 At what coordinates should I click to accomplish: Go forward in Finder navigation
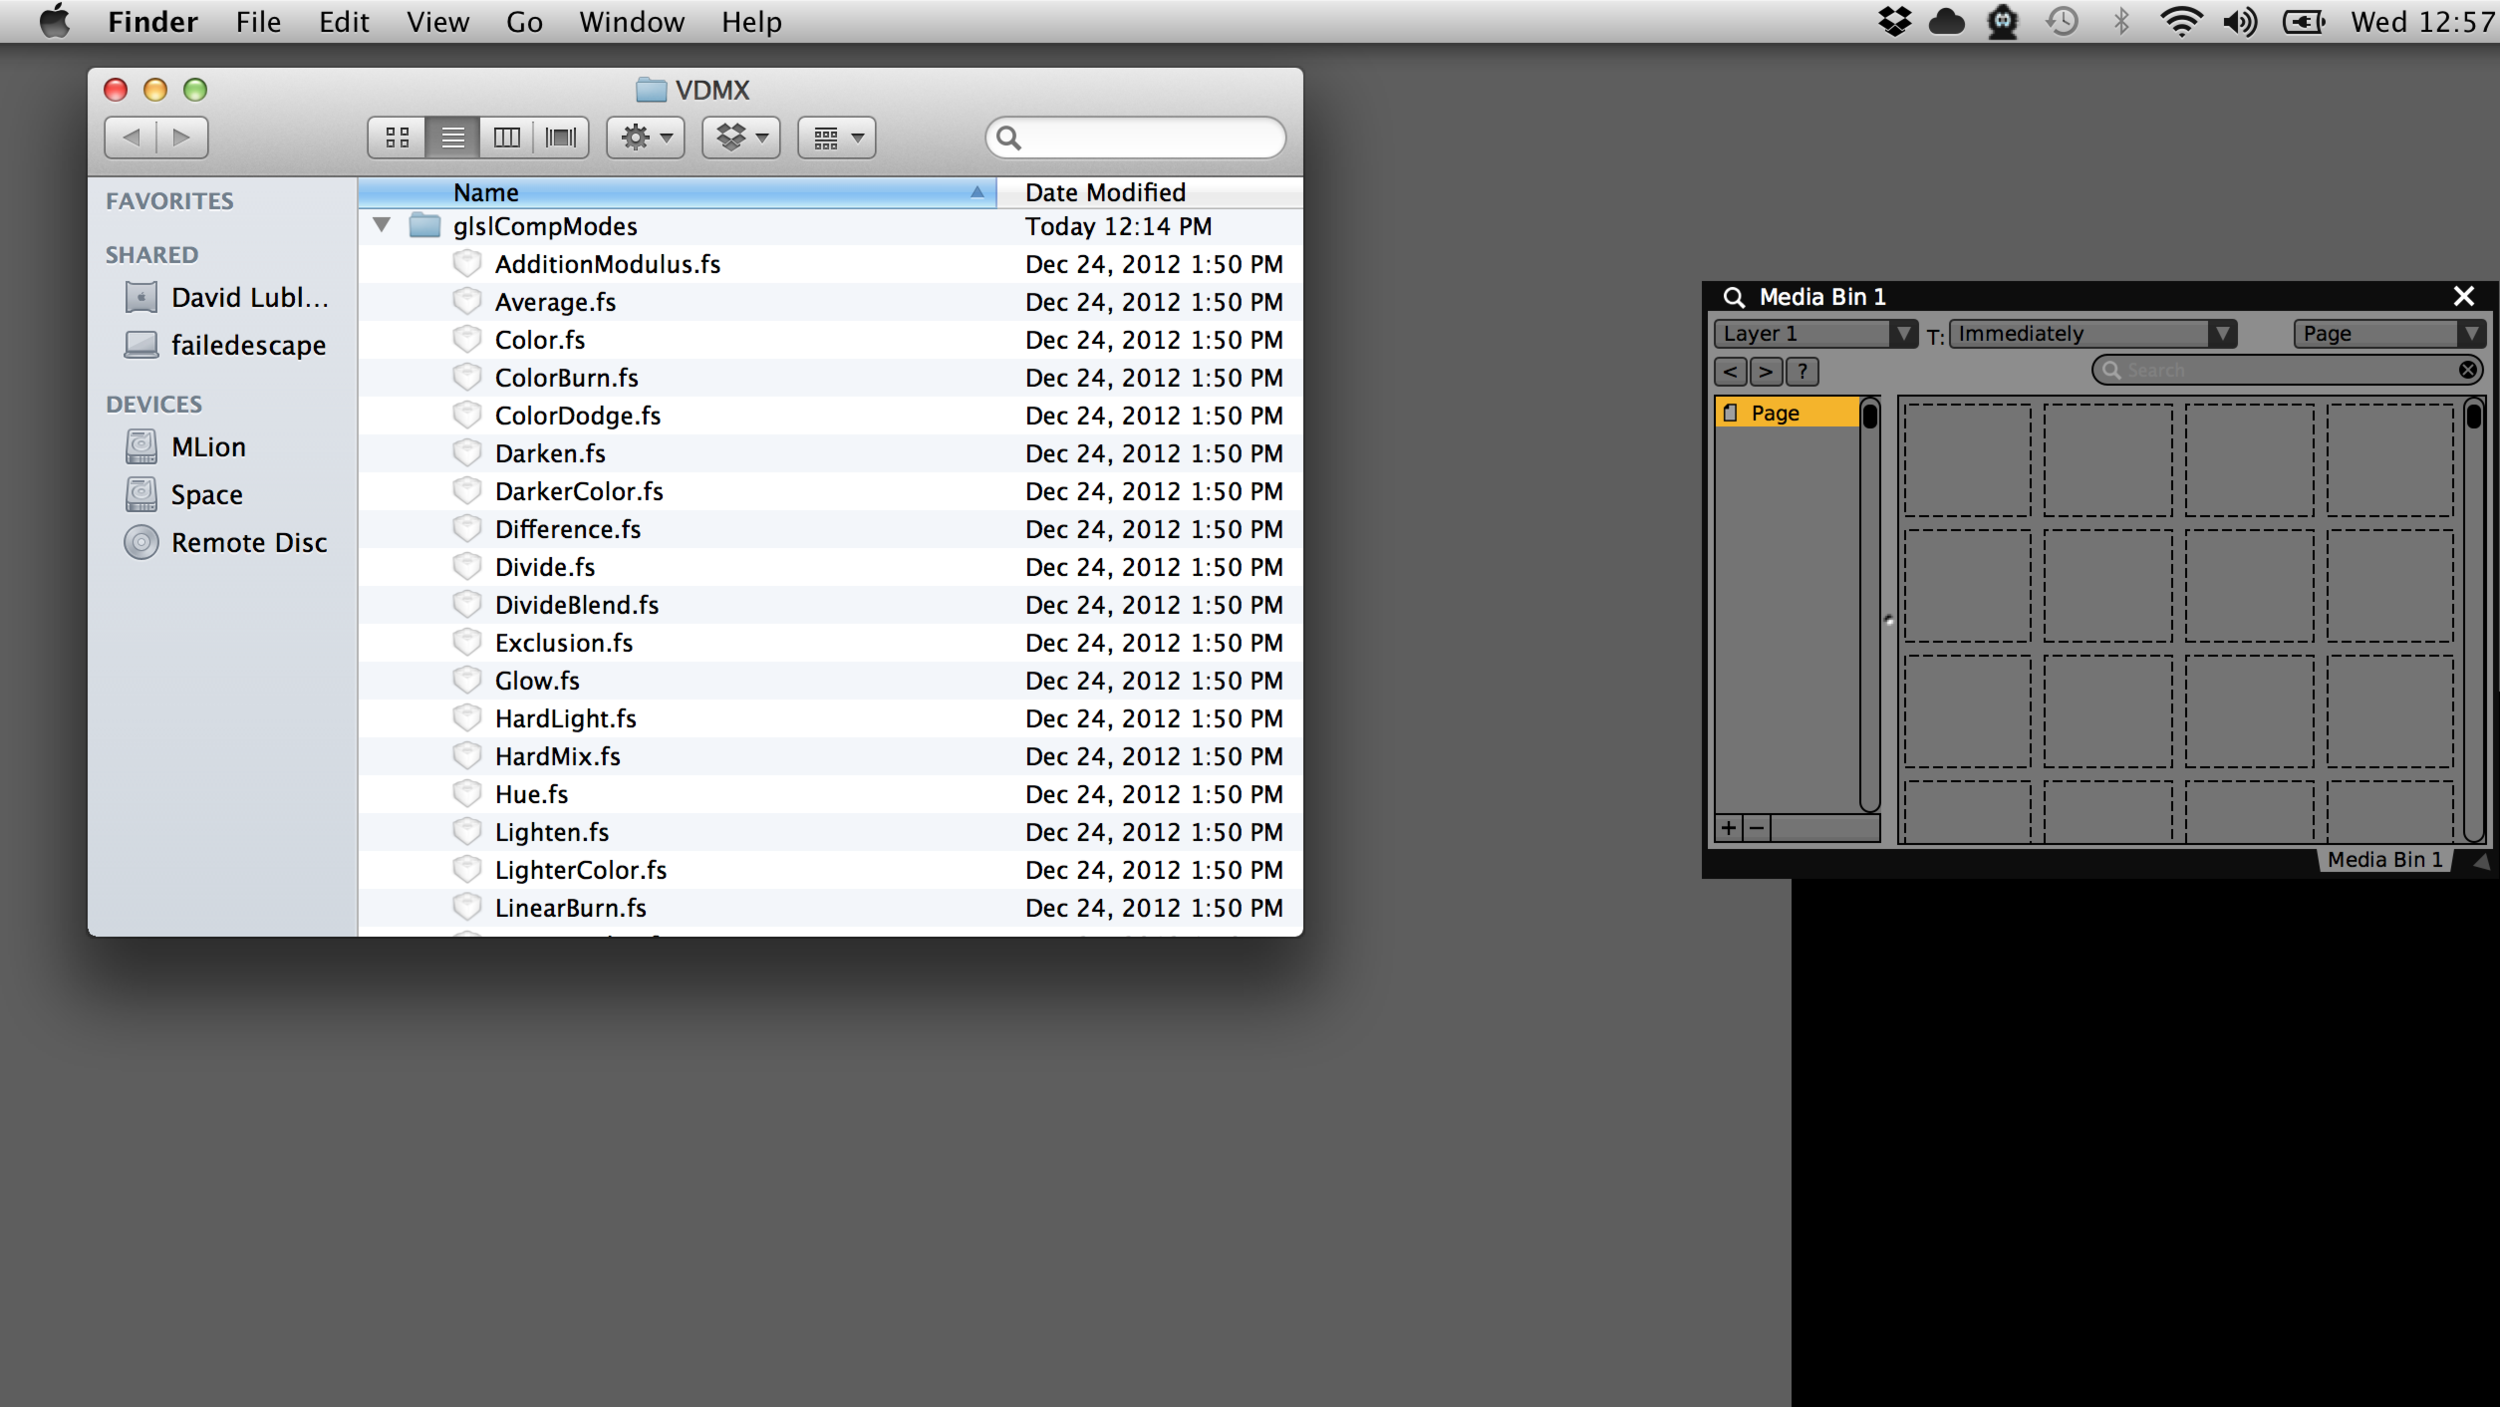(x=182, y=137)
